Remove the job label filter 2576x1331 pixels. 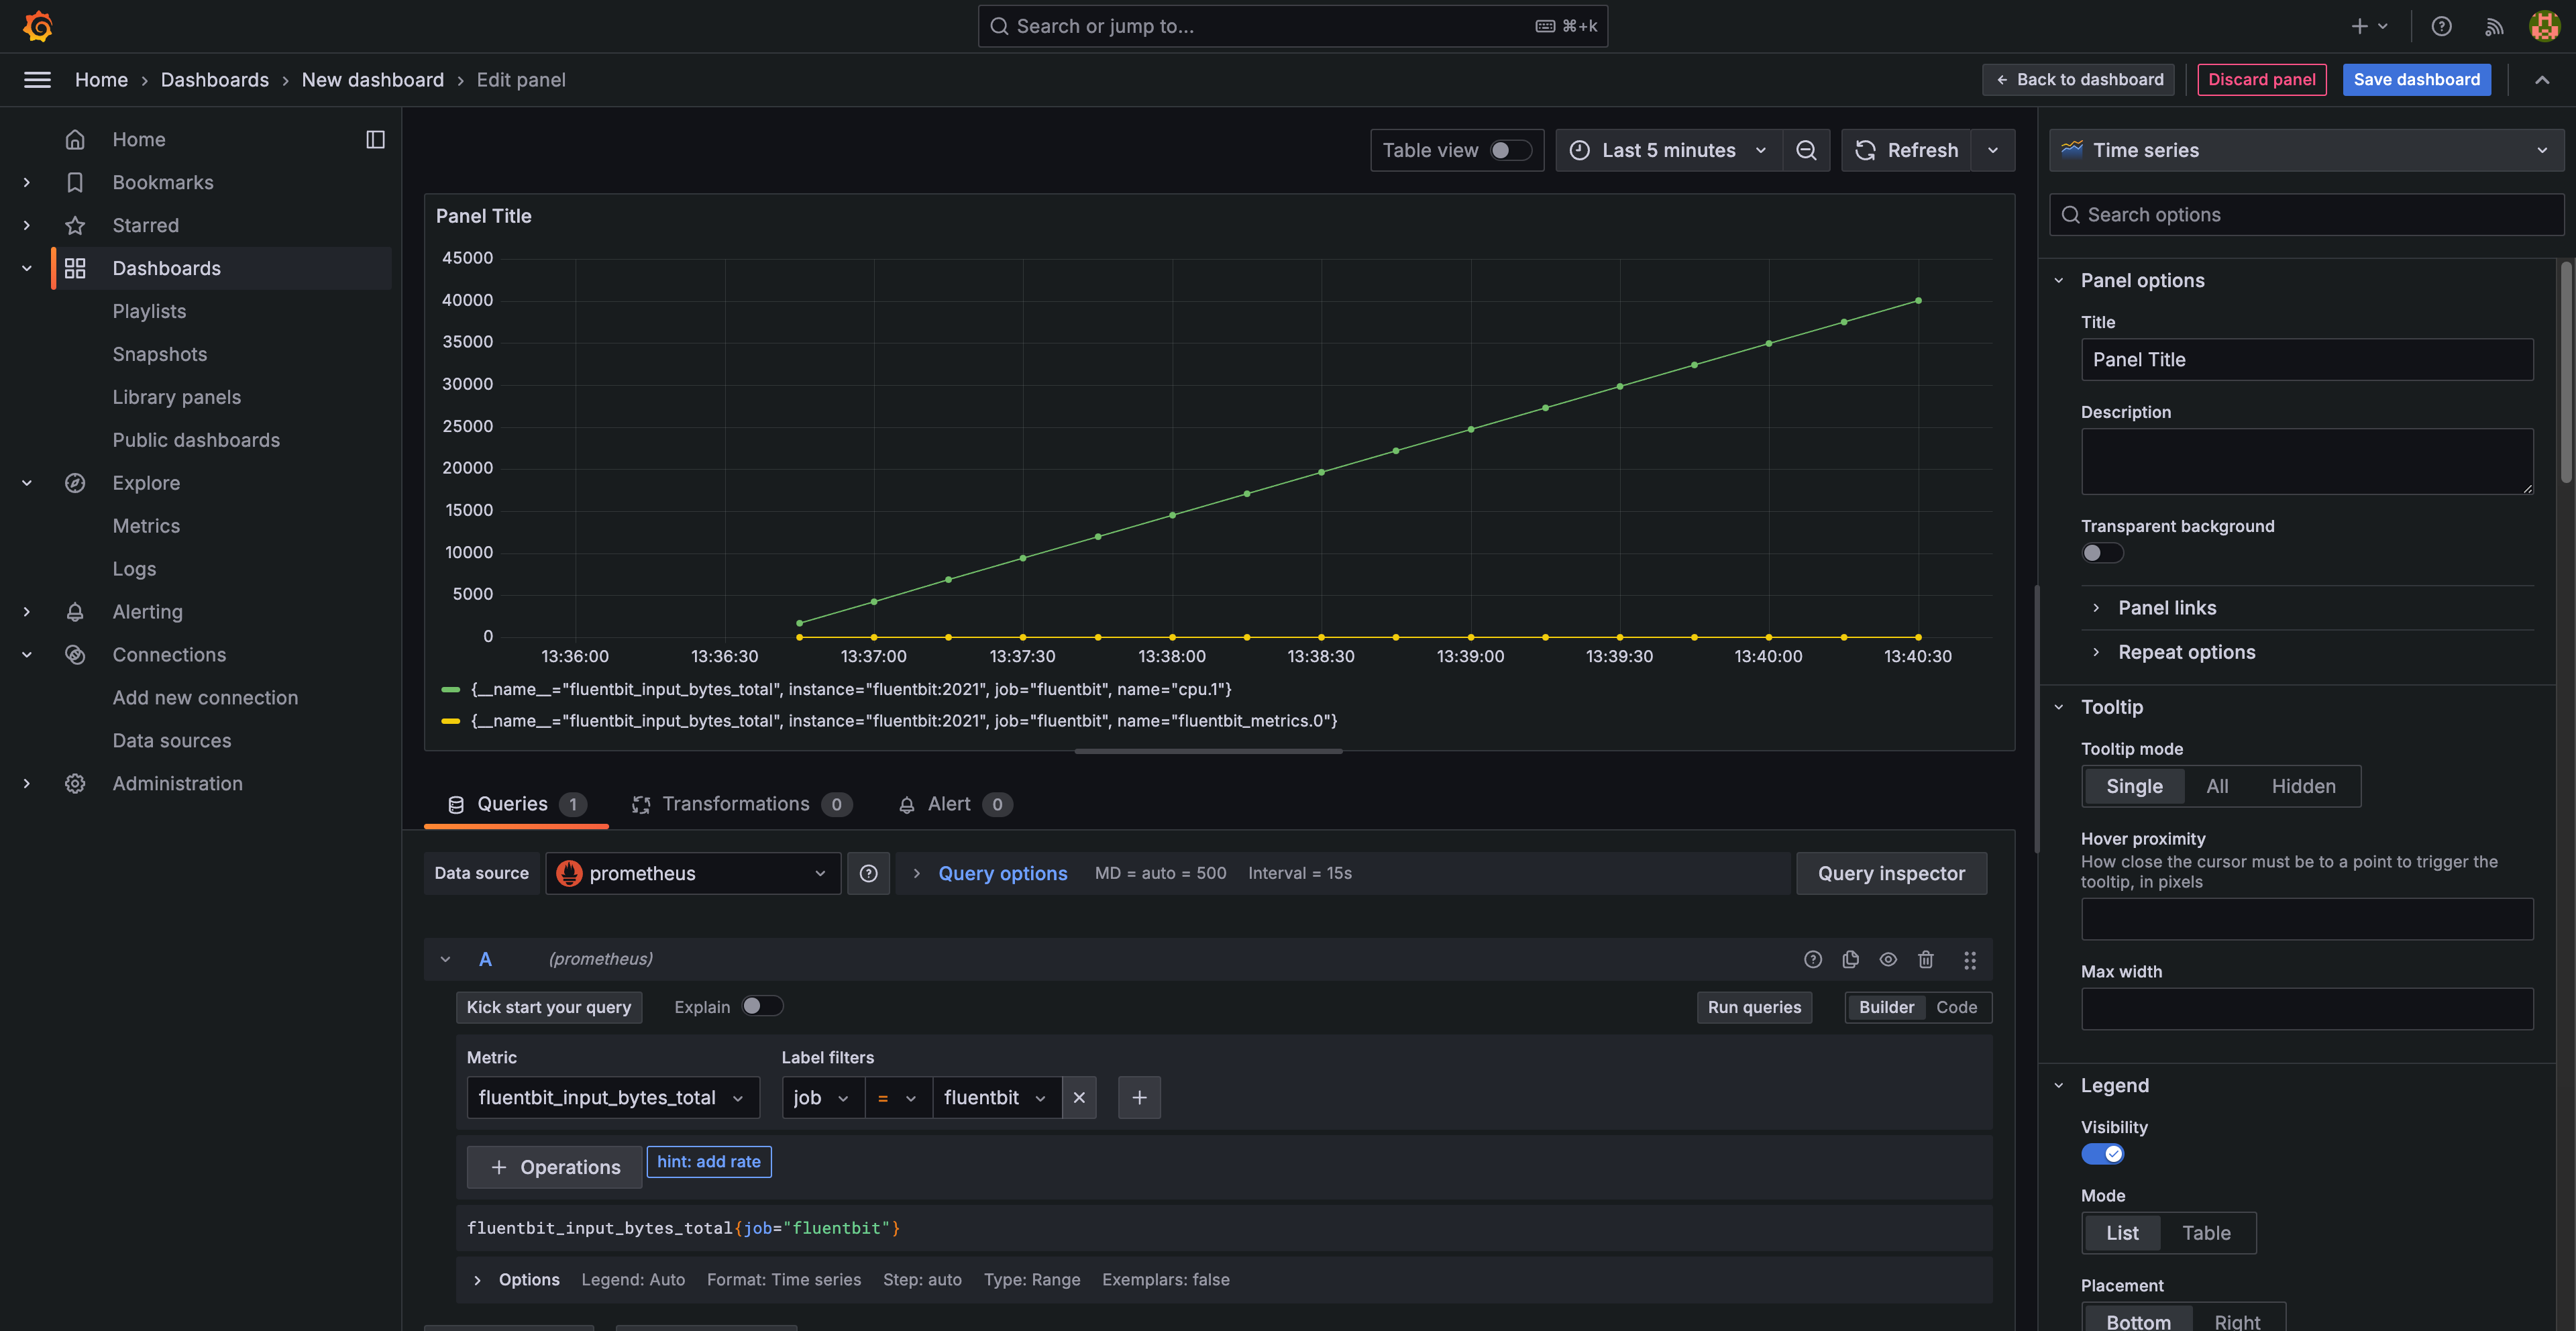pyautogui.click(x=1078, y=1097)
